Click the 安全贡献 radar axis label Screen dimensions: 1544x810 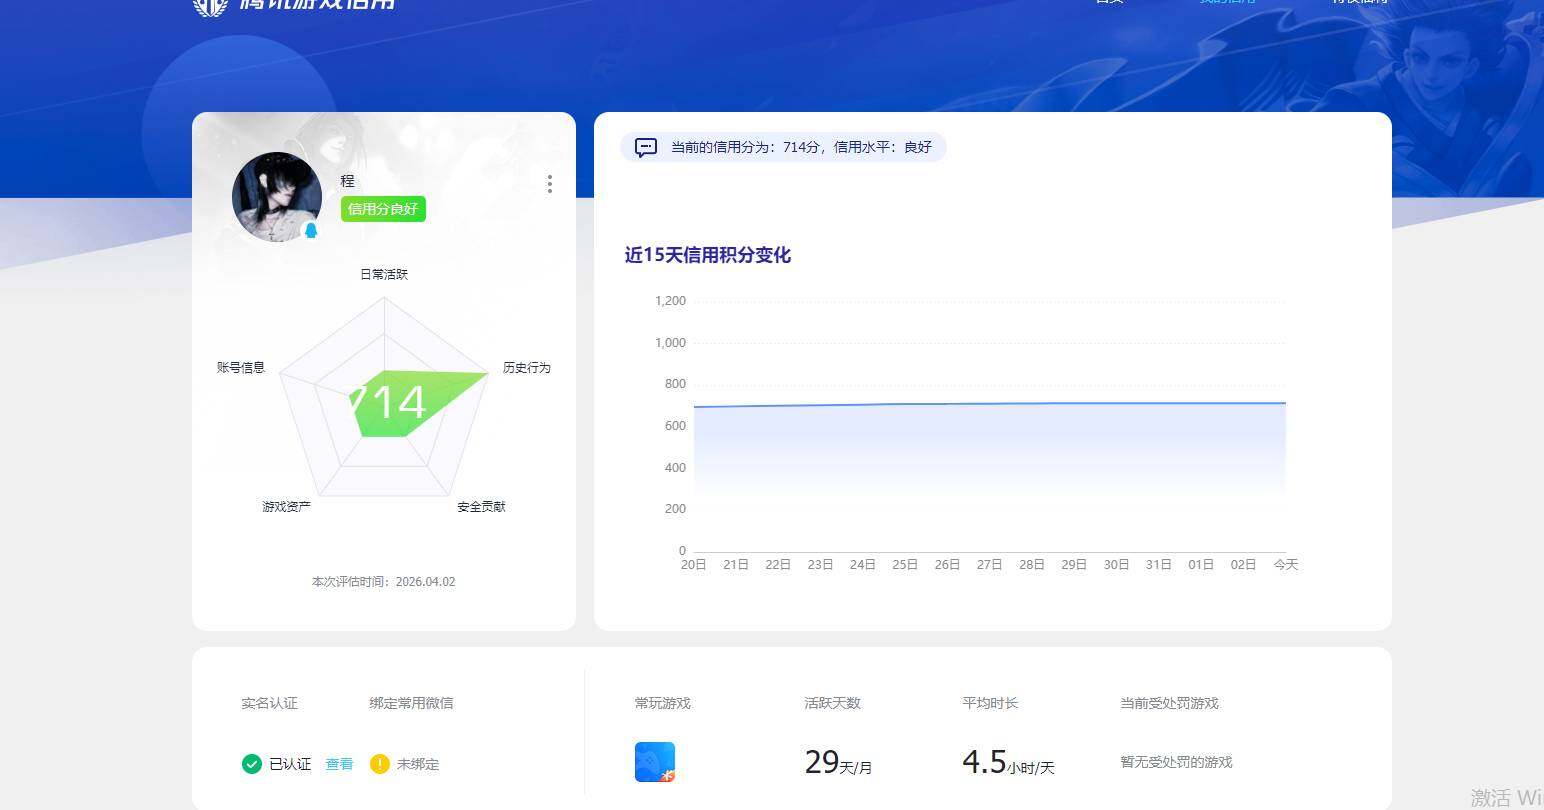tap(482, 507)
